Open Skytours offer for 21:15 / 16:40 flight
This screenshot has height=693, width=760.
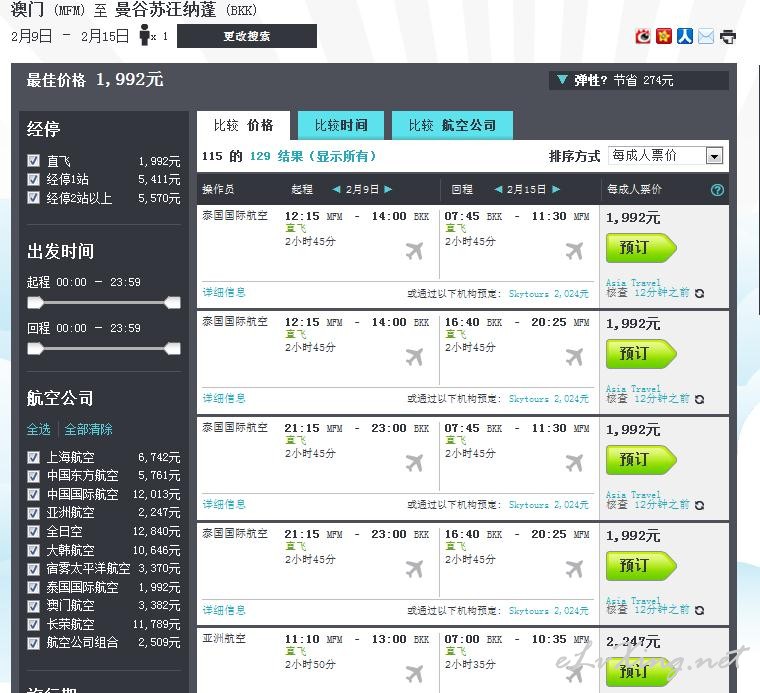(549, 611)
